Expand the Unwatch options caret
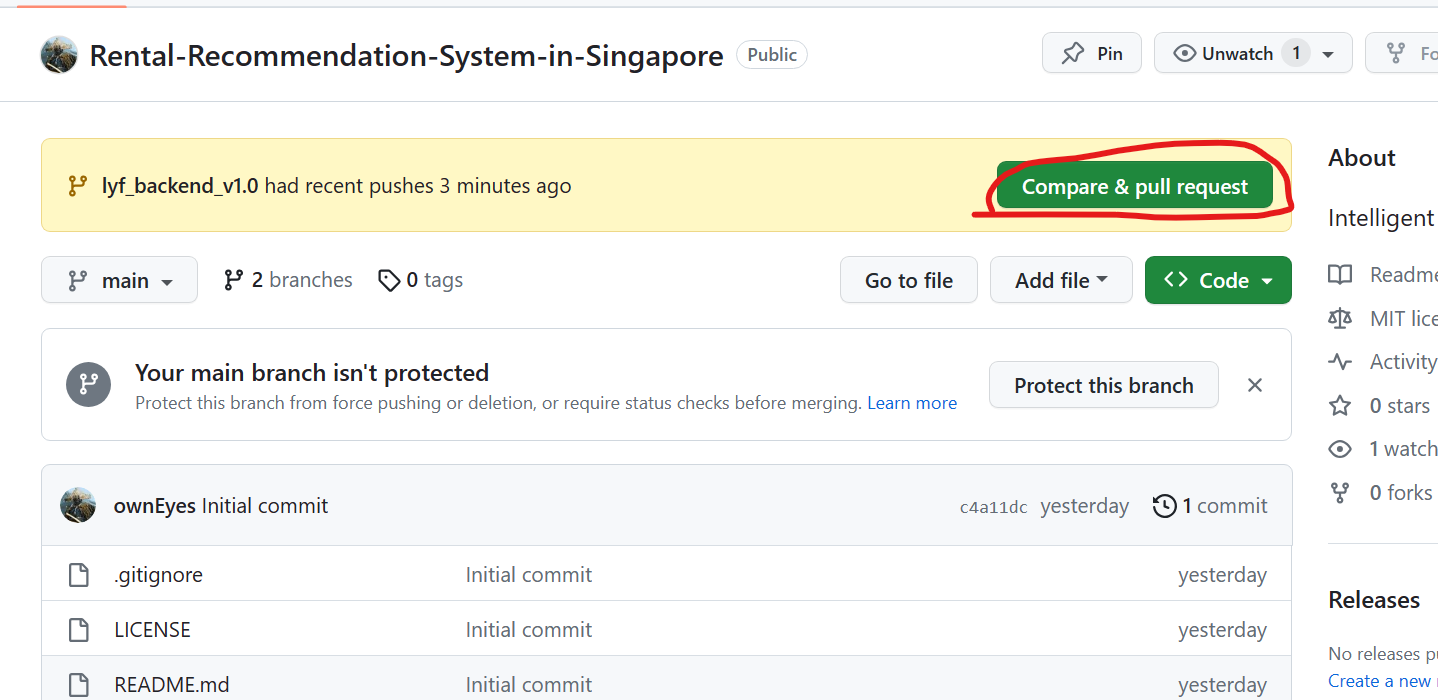 pyautogui.click(x=1328, y=54)
